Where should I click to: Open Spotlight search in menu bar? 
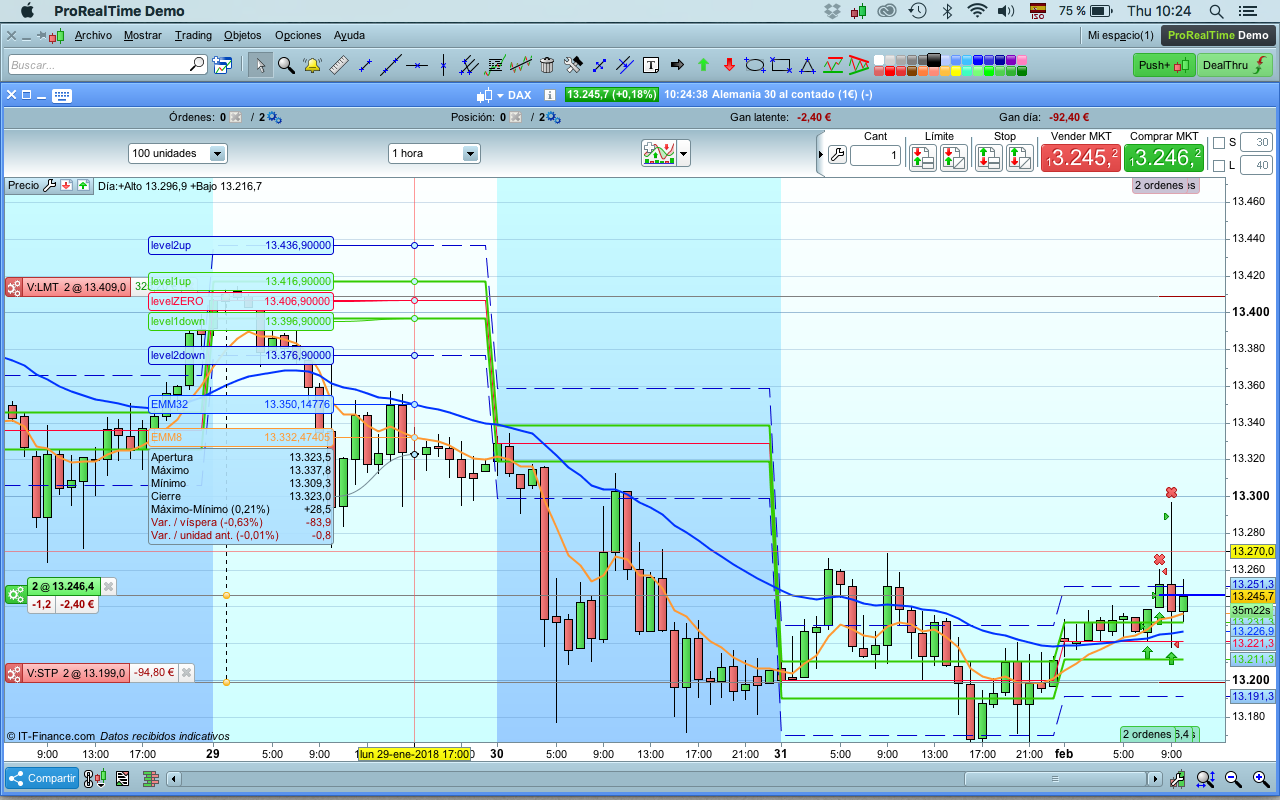[x=1216, y=11]
